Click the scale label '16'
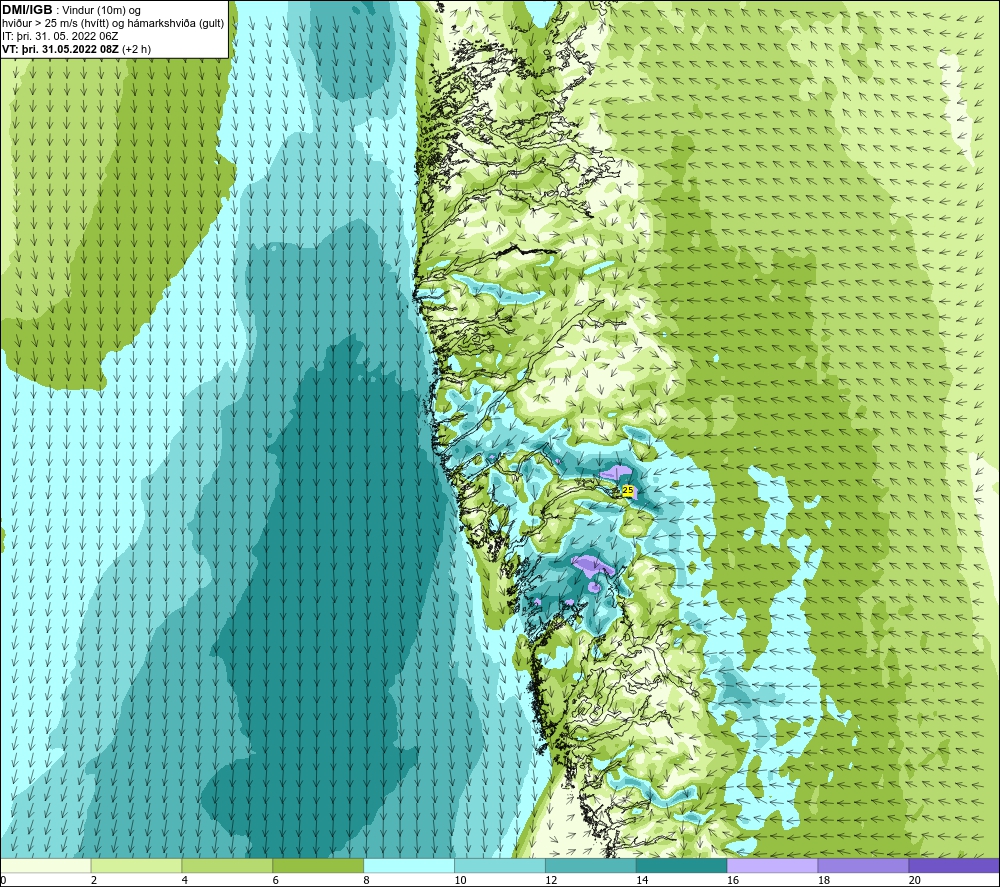1000x887 pixels. click(733, 880)
